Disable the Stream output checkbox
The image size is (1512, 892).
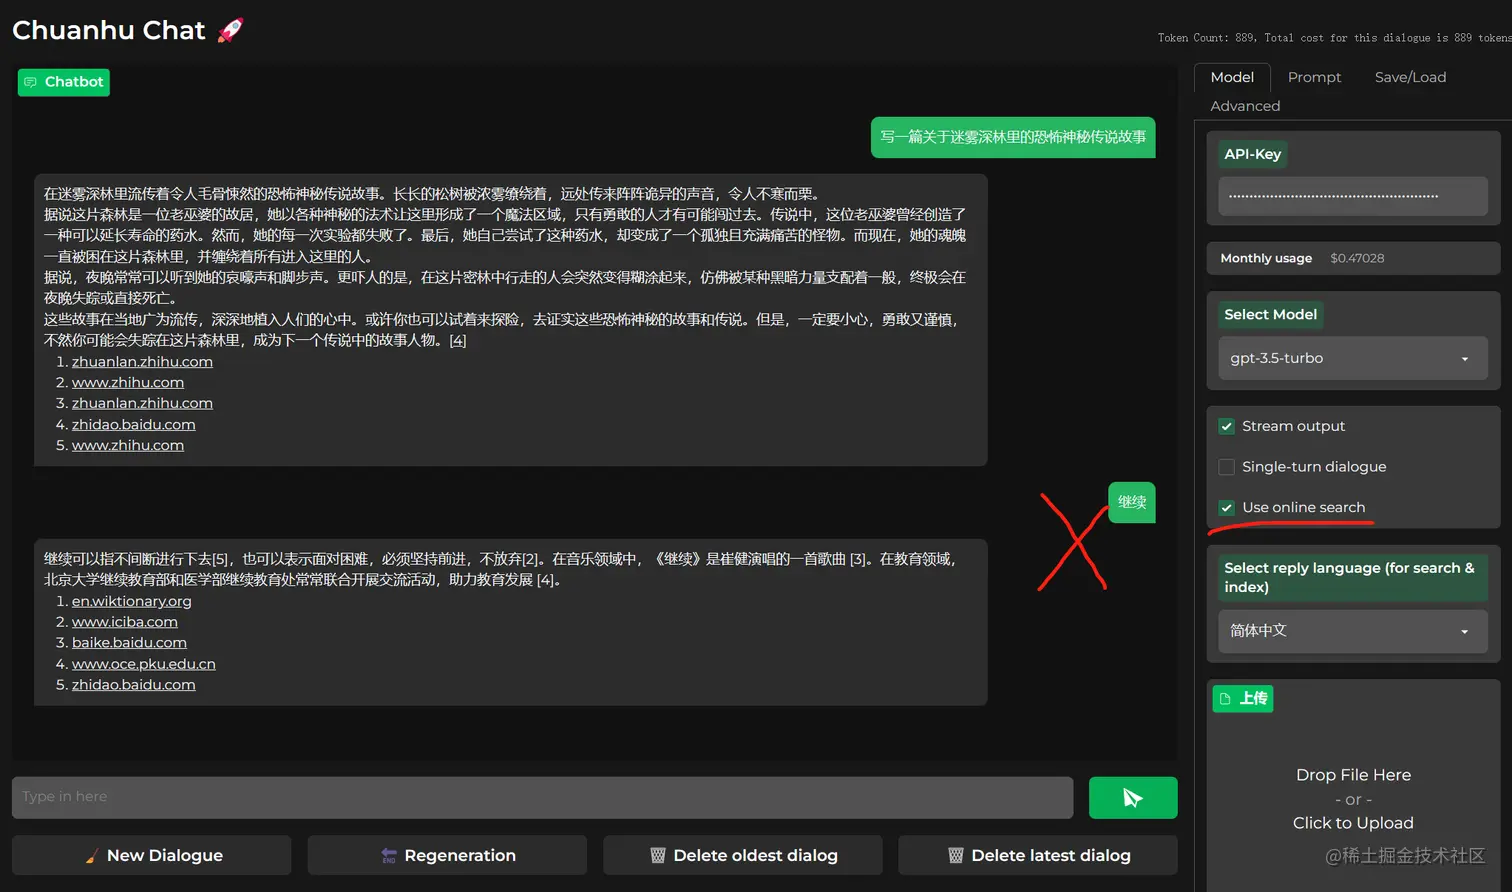1227,427
